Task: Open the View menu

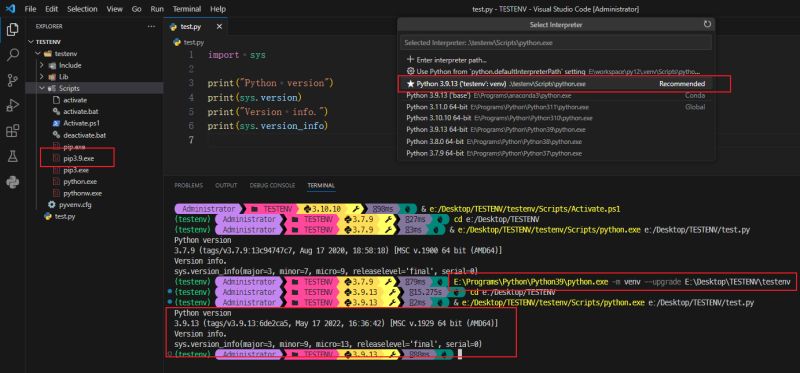Action: (115, 9)
